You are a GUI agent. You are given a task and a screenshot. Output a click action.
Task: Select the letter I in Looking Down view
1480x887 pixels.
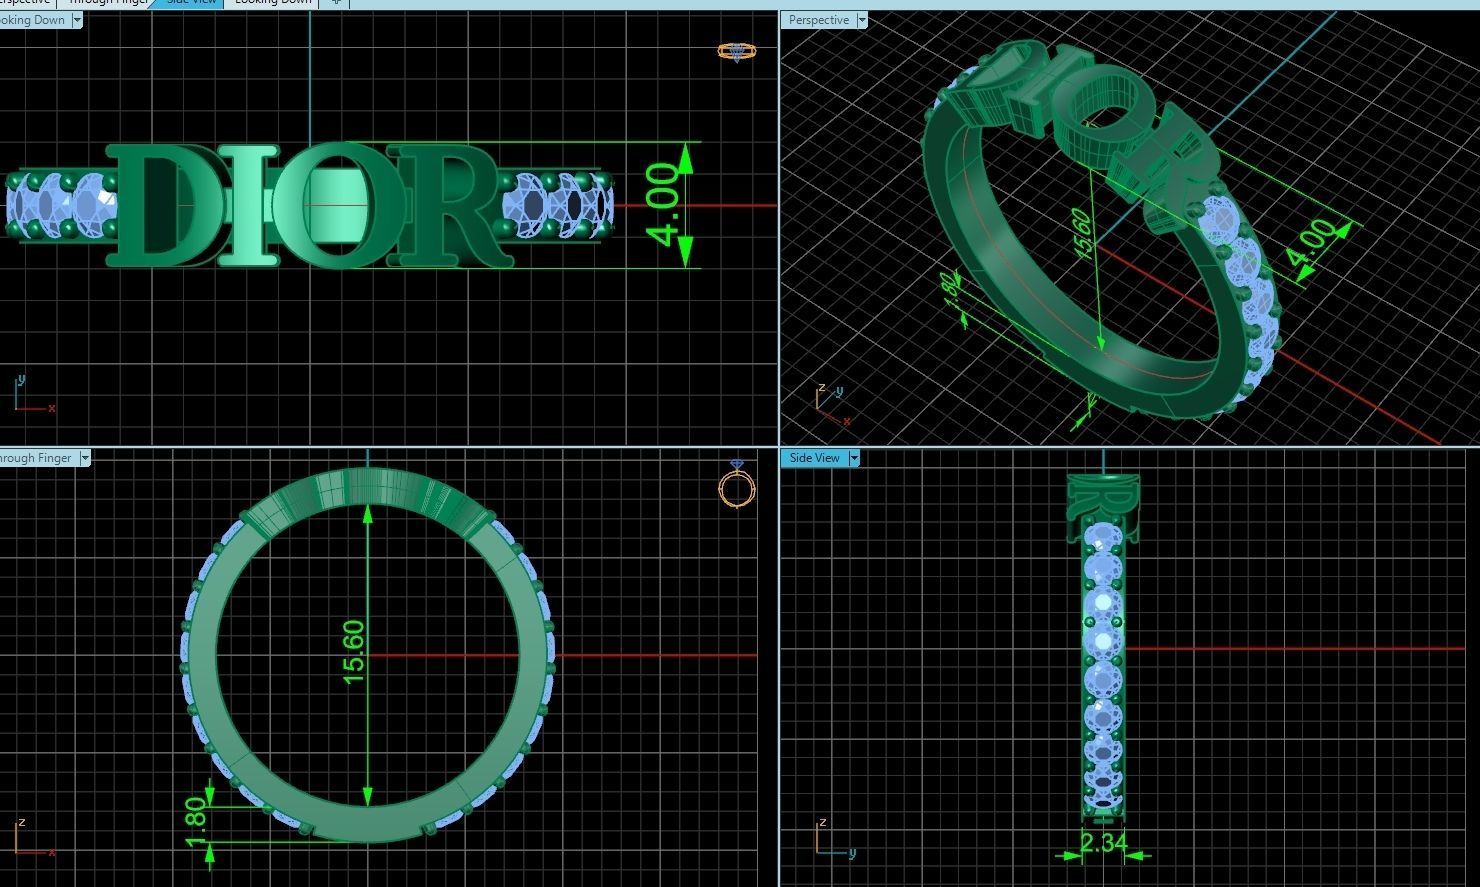pos(248,204)
